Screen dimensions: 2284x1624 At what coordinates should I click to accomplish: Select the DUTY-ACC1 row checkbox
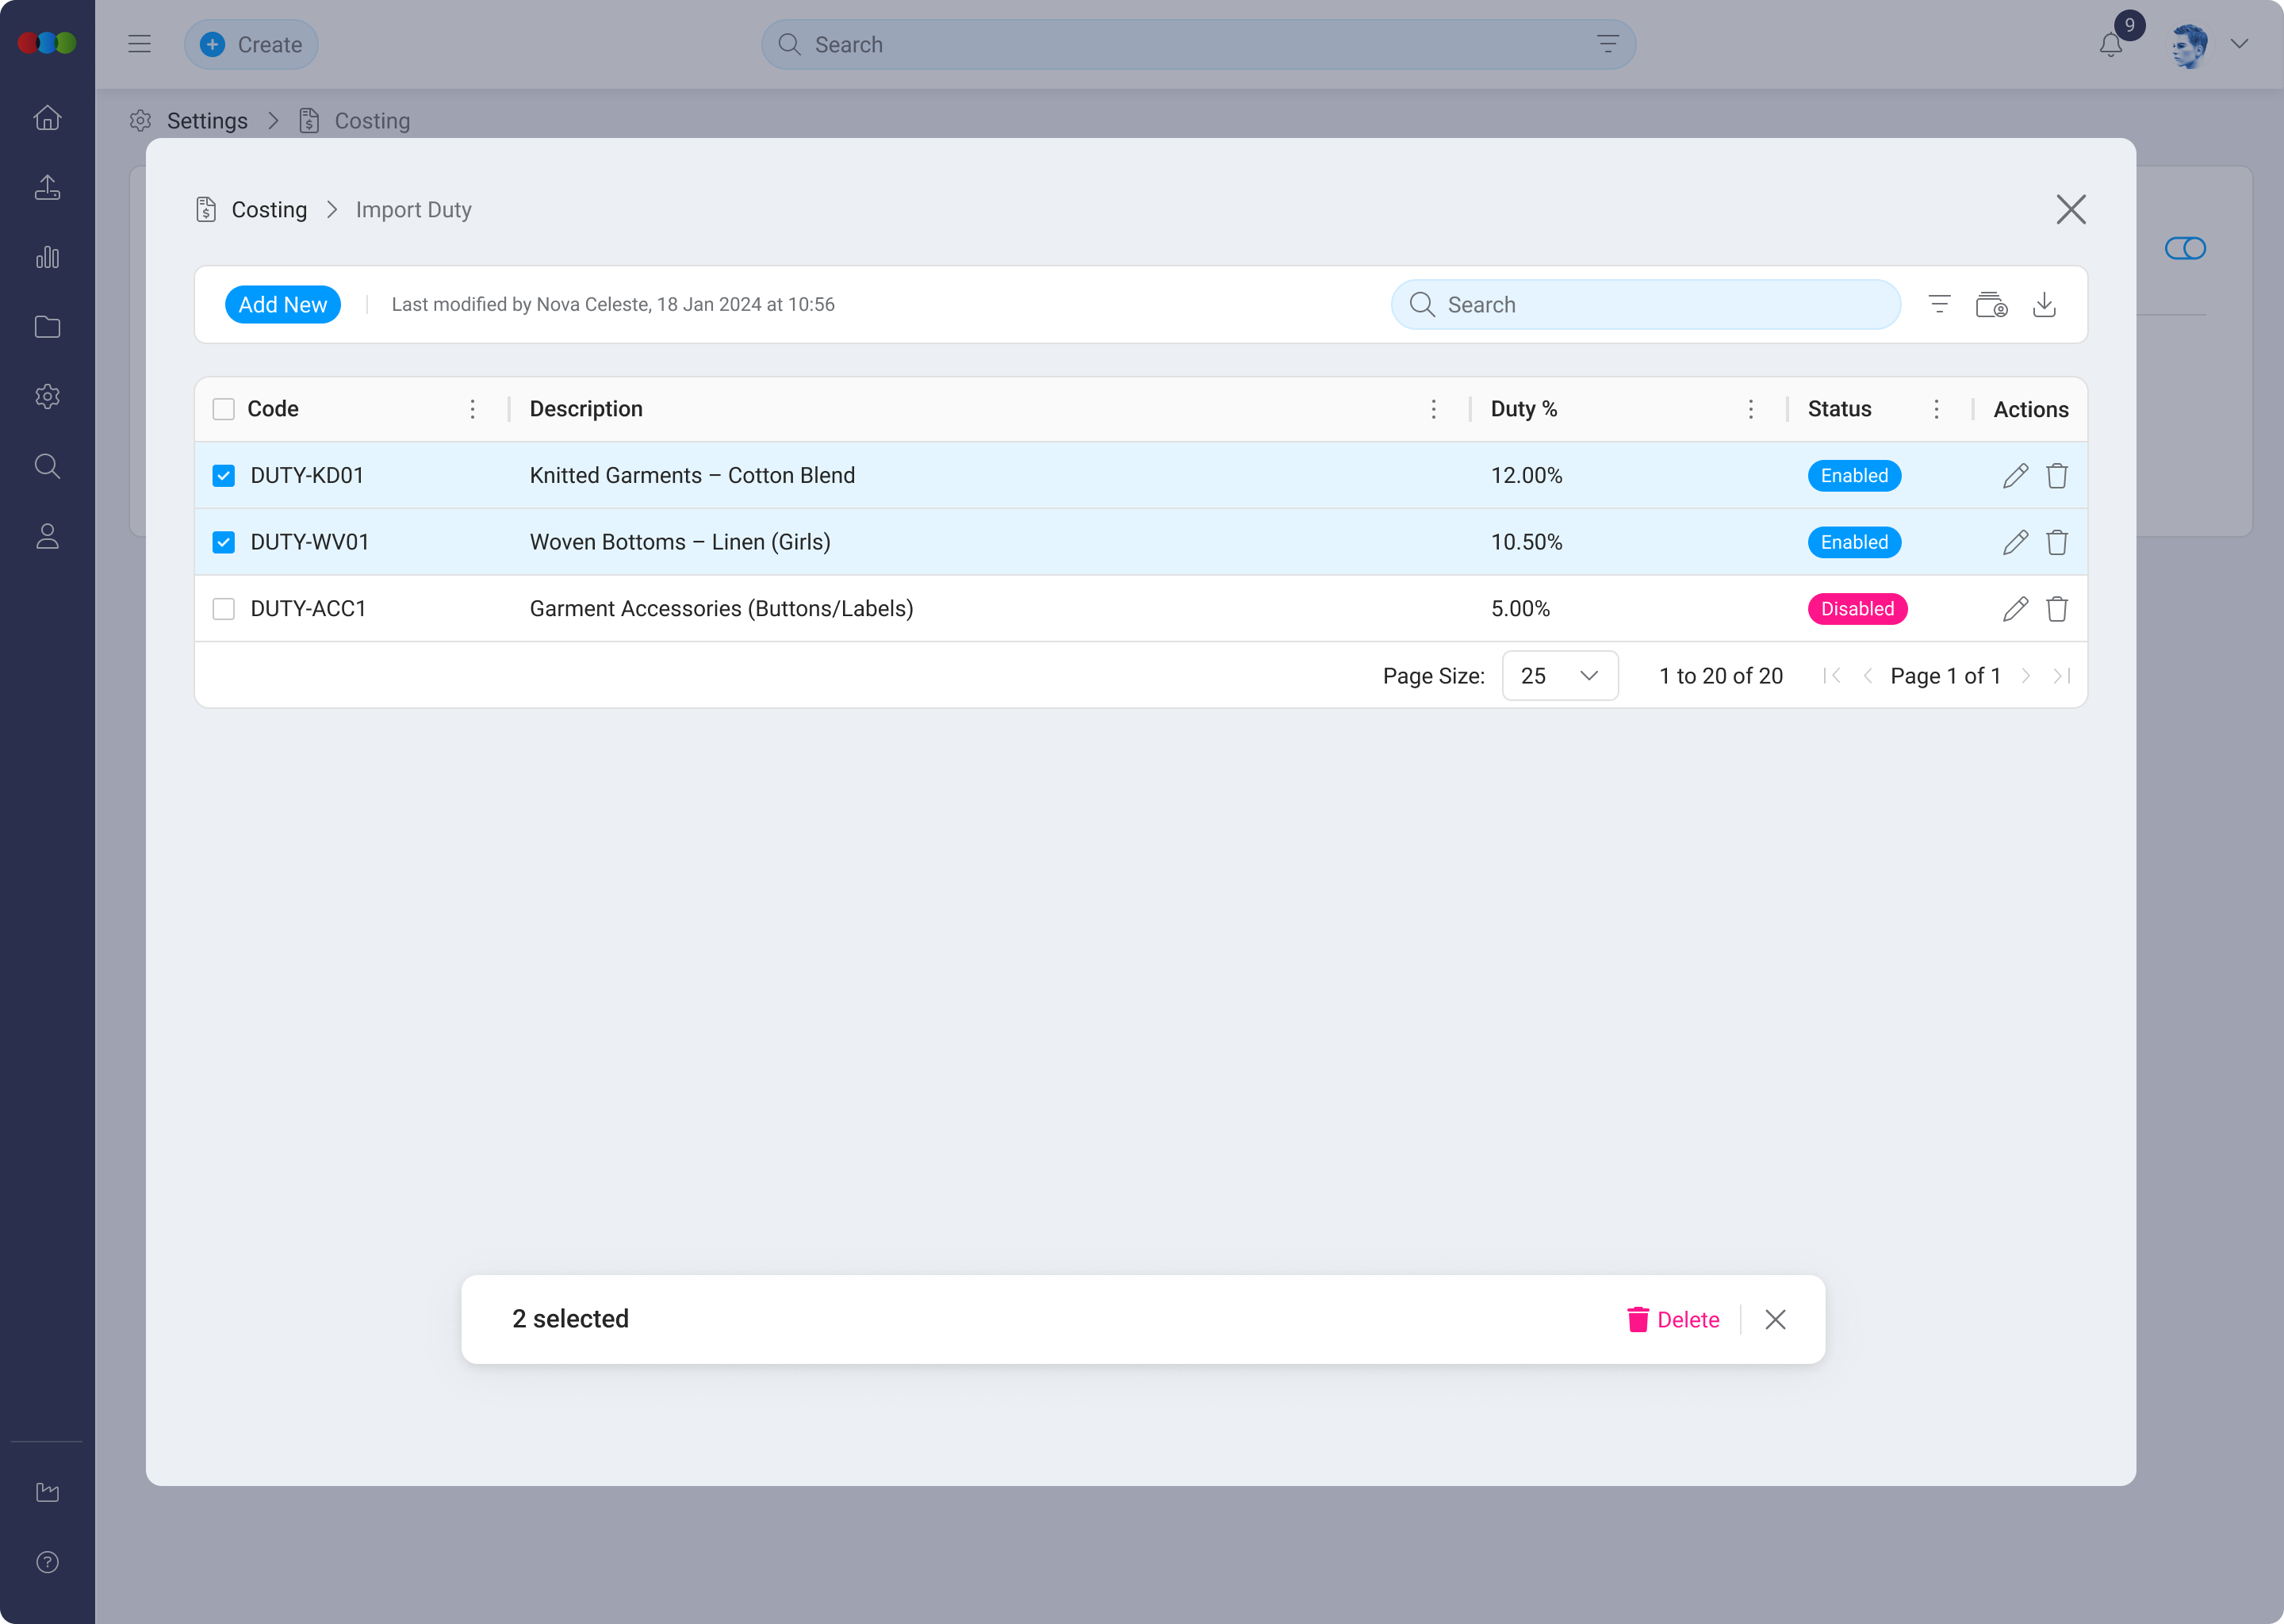(x=223, y=608)
